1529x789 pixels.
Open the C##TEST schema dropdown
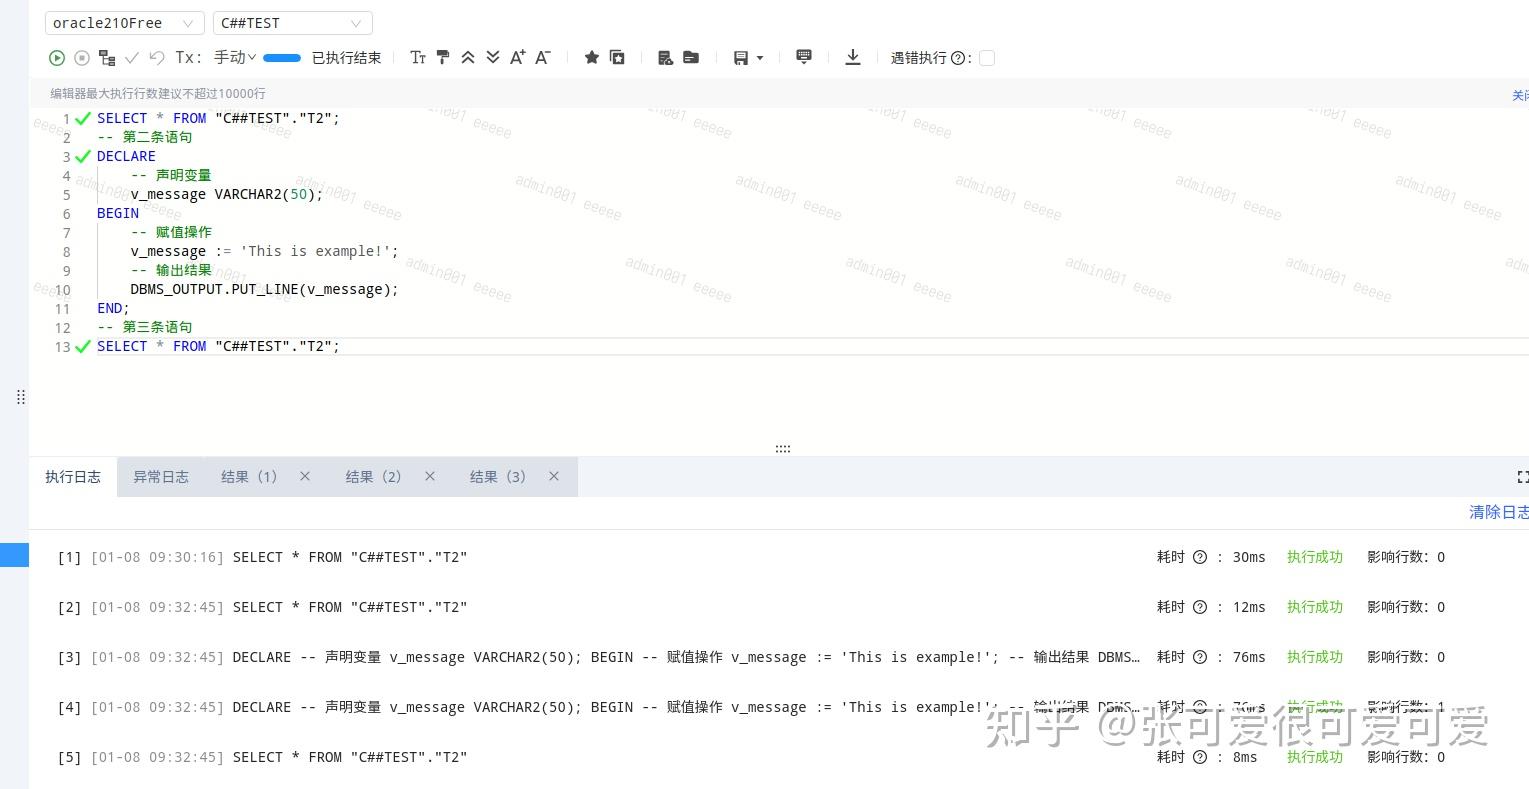[292, 22]
